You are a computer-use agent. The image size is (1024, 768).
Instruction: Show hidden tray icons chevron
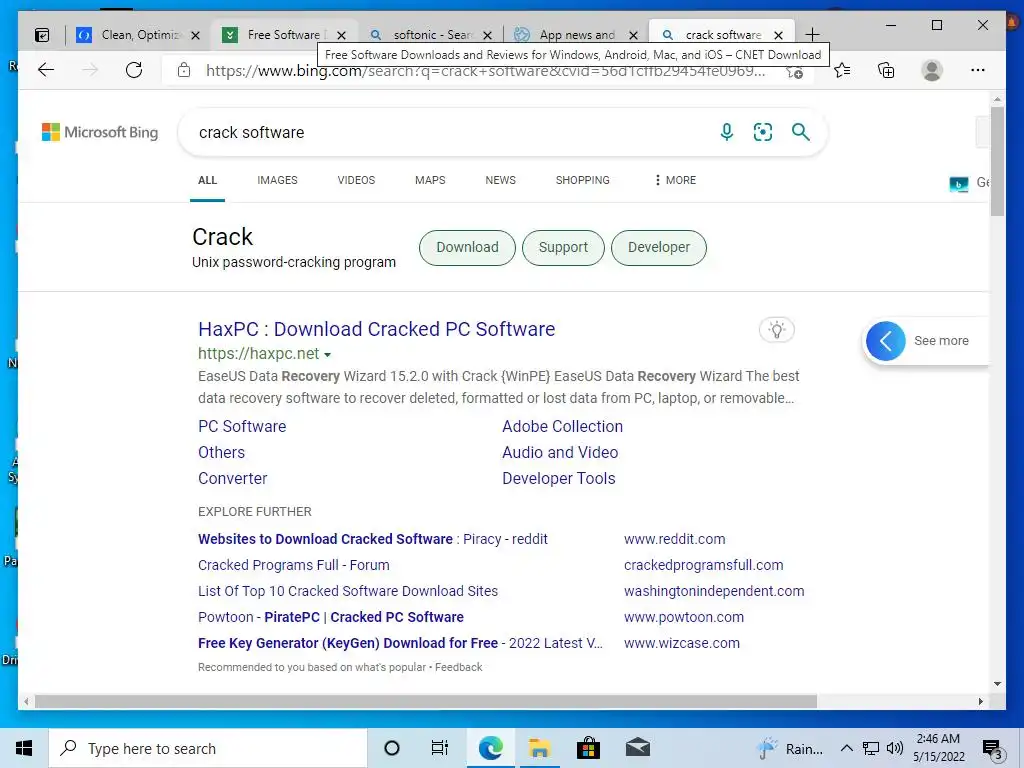(x=846, y=748)
